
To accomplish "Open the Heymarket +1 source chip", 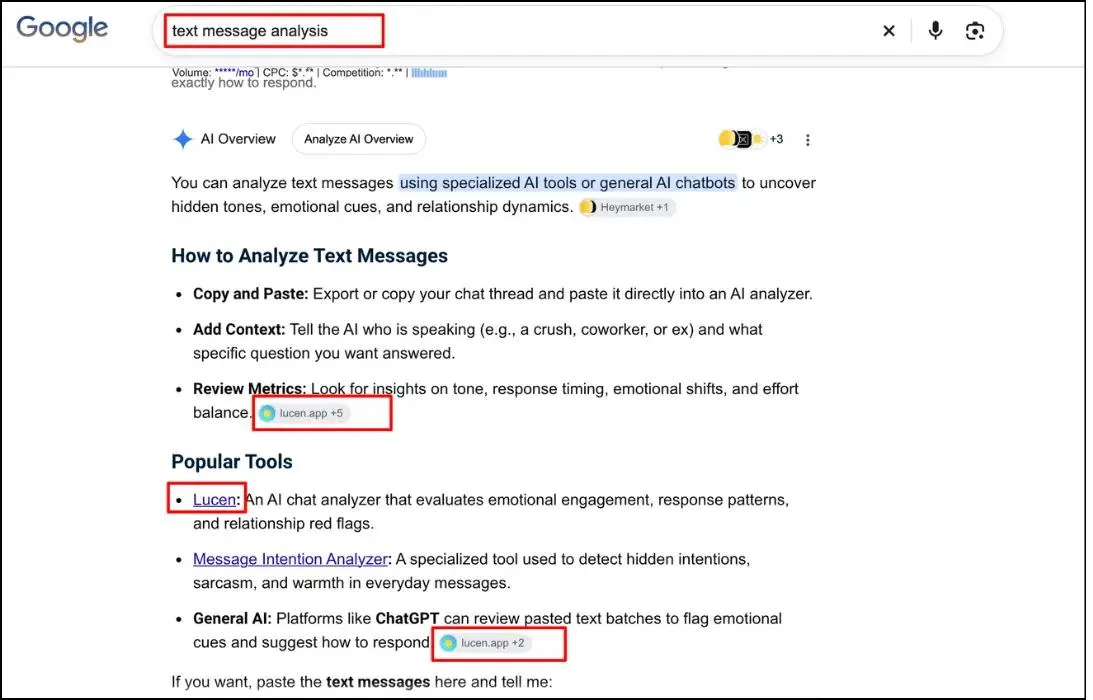I will pos(627,207).
